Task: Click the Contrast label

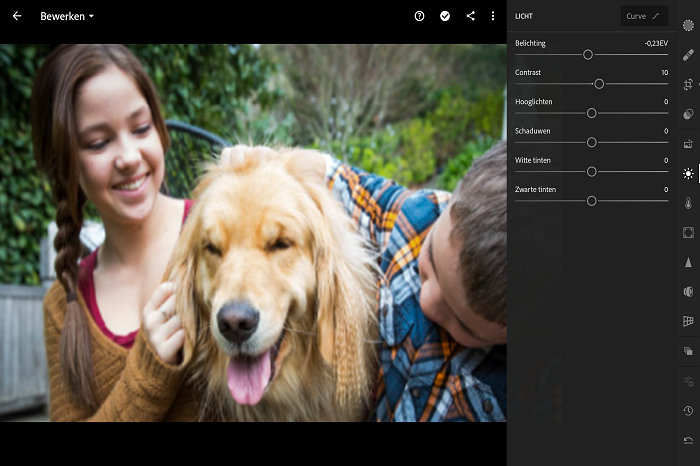Action: 528,72
